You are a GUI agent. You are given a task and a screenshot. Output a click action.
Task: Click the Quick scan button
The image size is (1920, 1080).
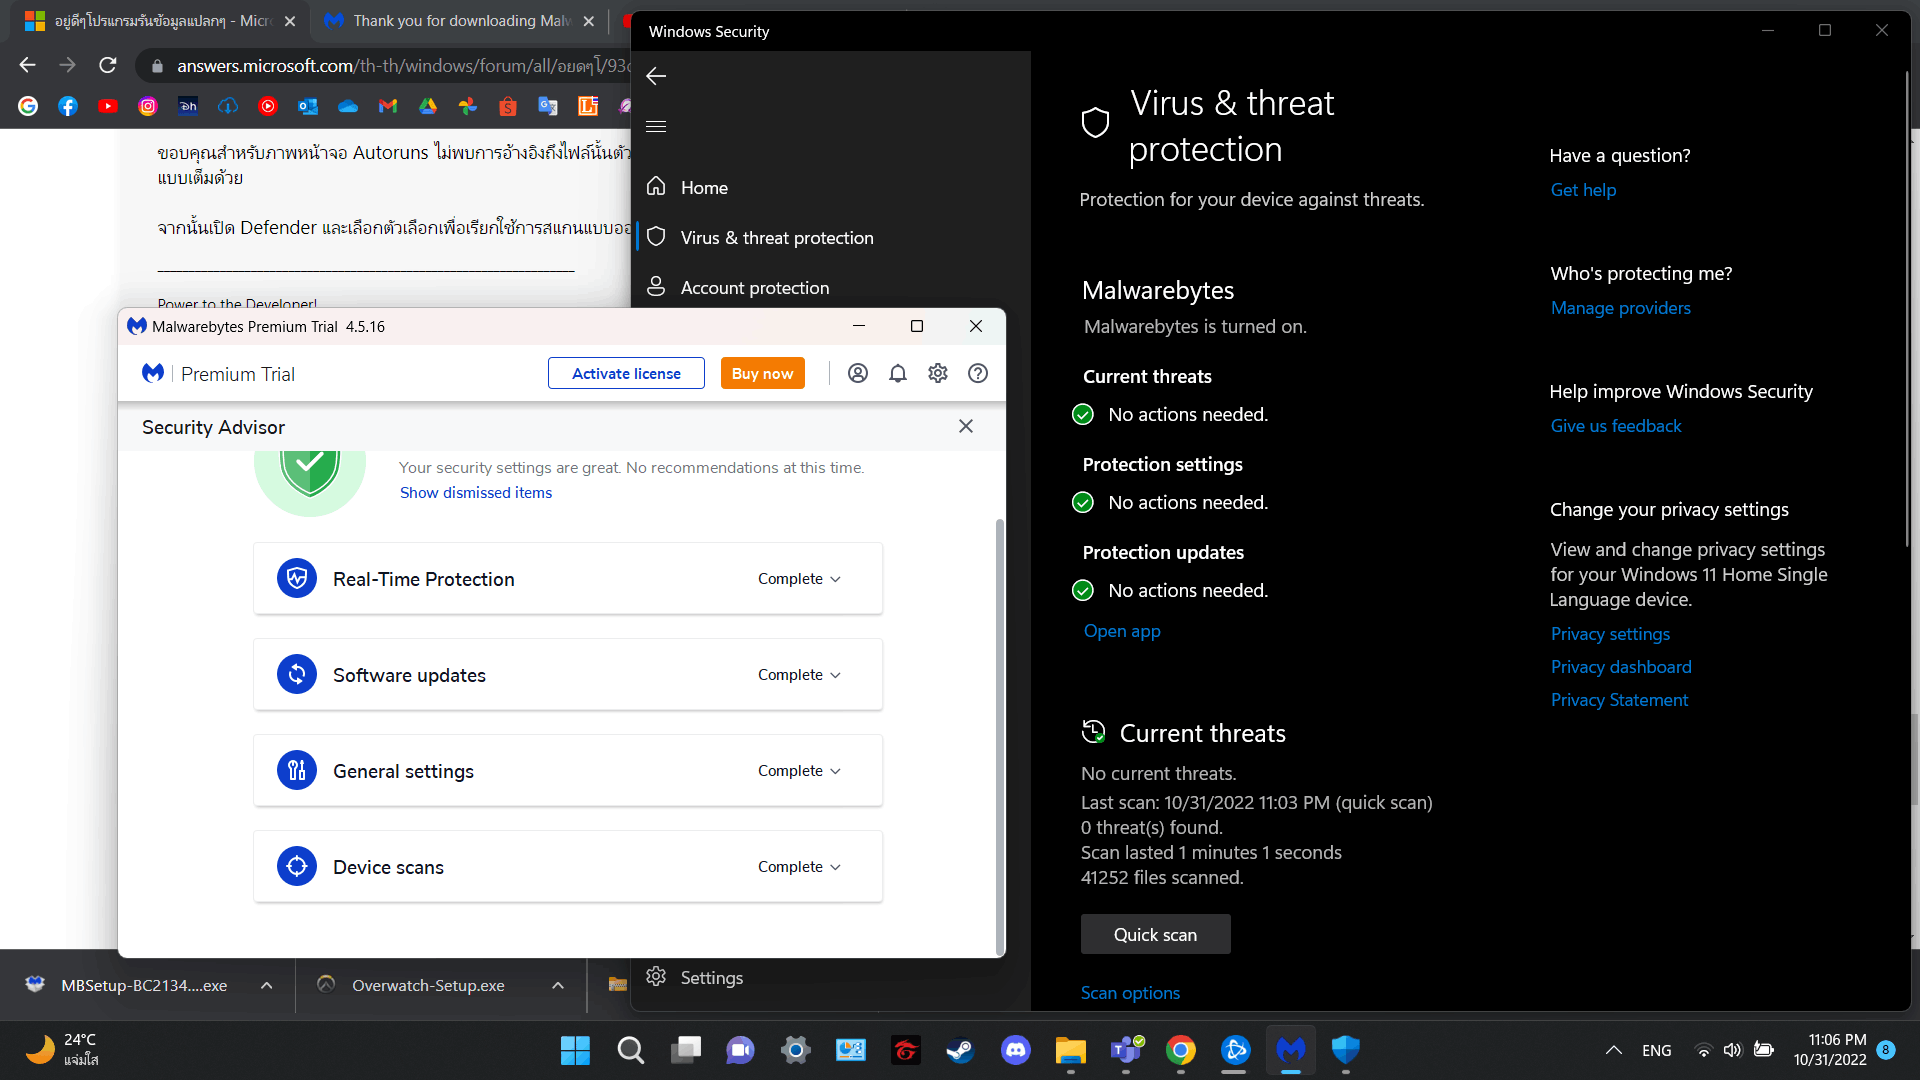click(x=1155, y=934)
